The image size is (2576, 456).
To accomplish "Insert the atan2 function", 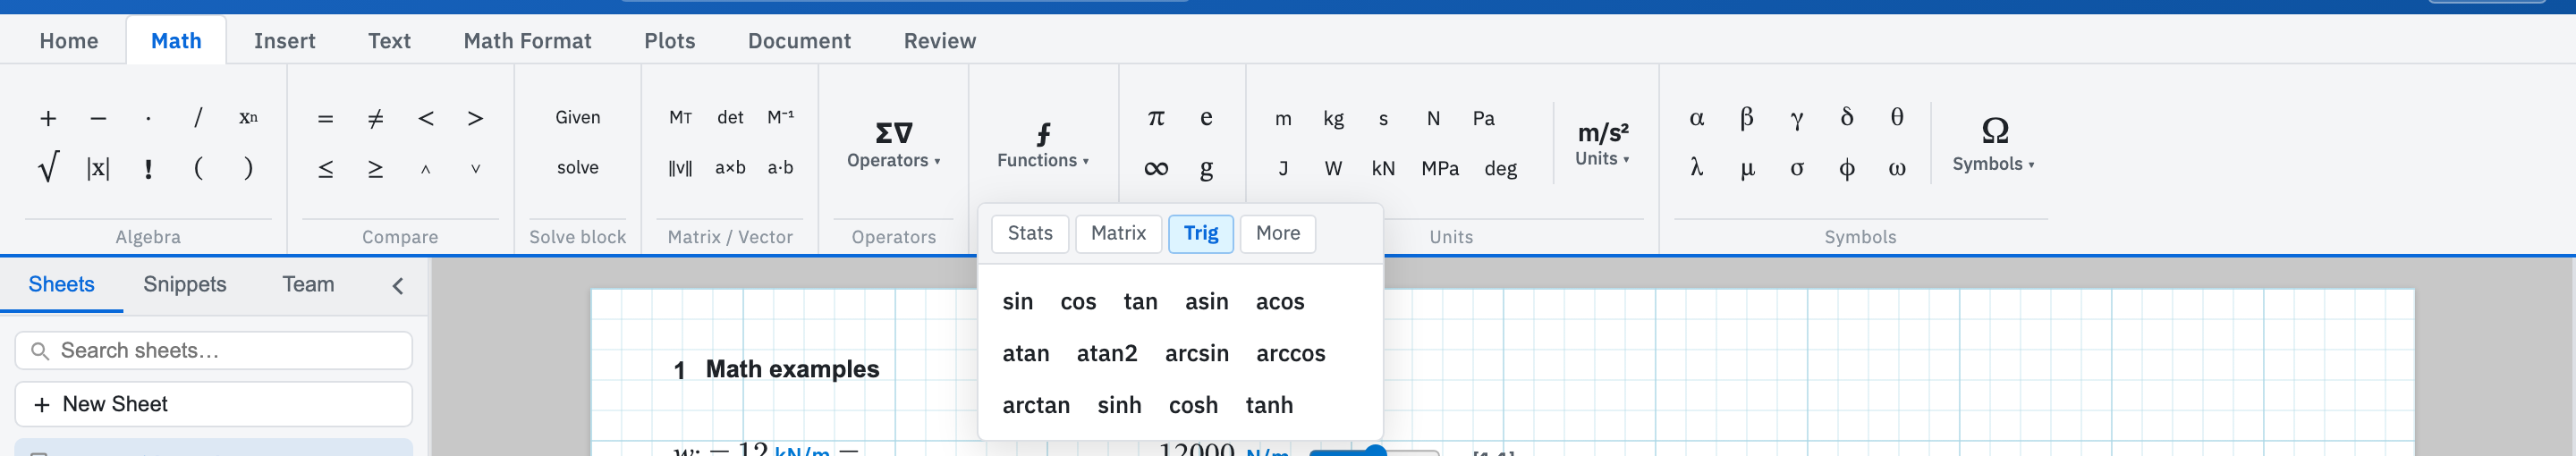I will pyautogui.click(x=1107, y=354).
